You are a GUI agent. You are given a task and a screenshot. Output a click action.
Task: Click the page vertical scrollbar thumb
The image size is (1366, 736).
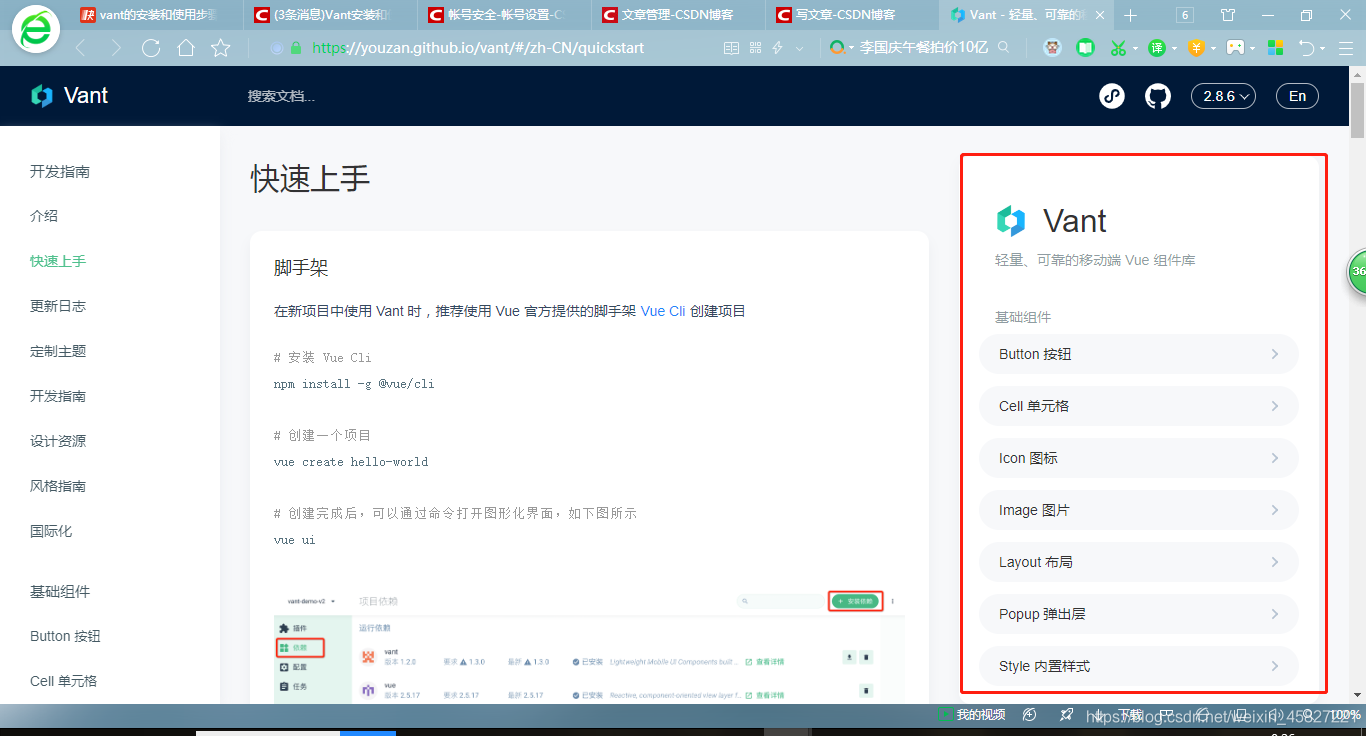[x=1357, y=110]
